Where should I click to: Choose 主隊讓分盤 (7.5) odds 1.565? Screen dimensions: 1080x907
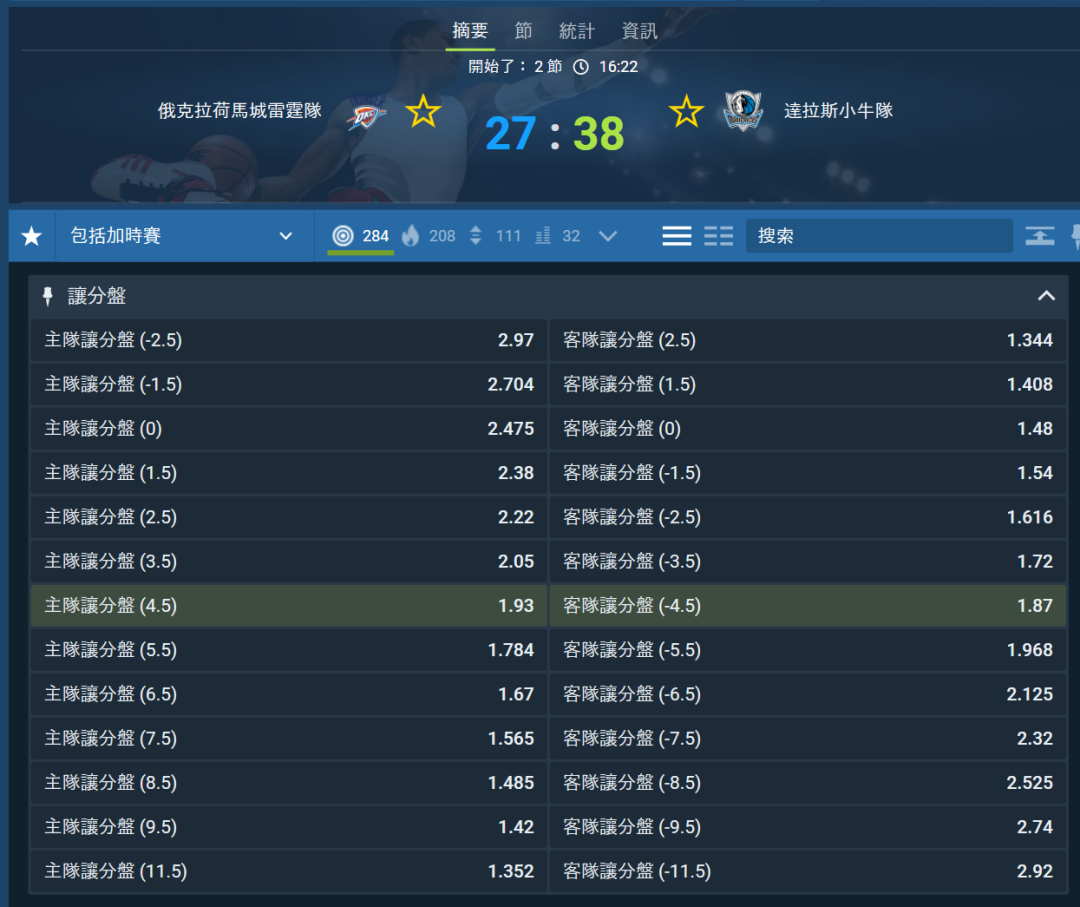click(x=289, y=738)
